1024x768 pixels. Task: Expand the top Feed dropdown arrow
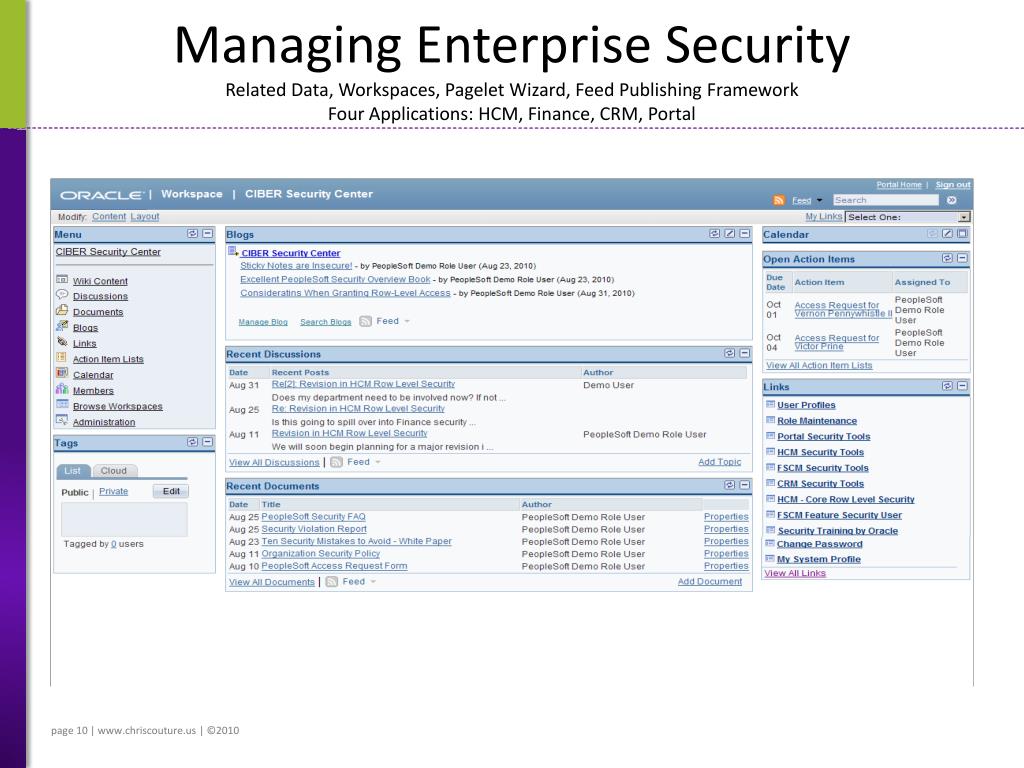(820, 200)
